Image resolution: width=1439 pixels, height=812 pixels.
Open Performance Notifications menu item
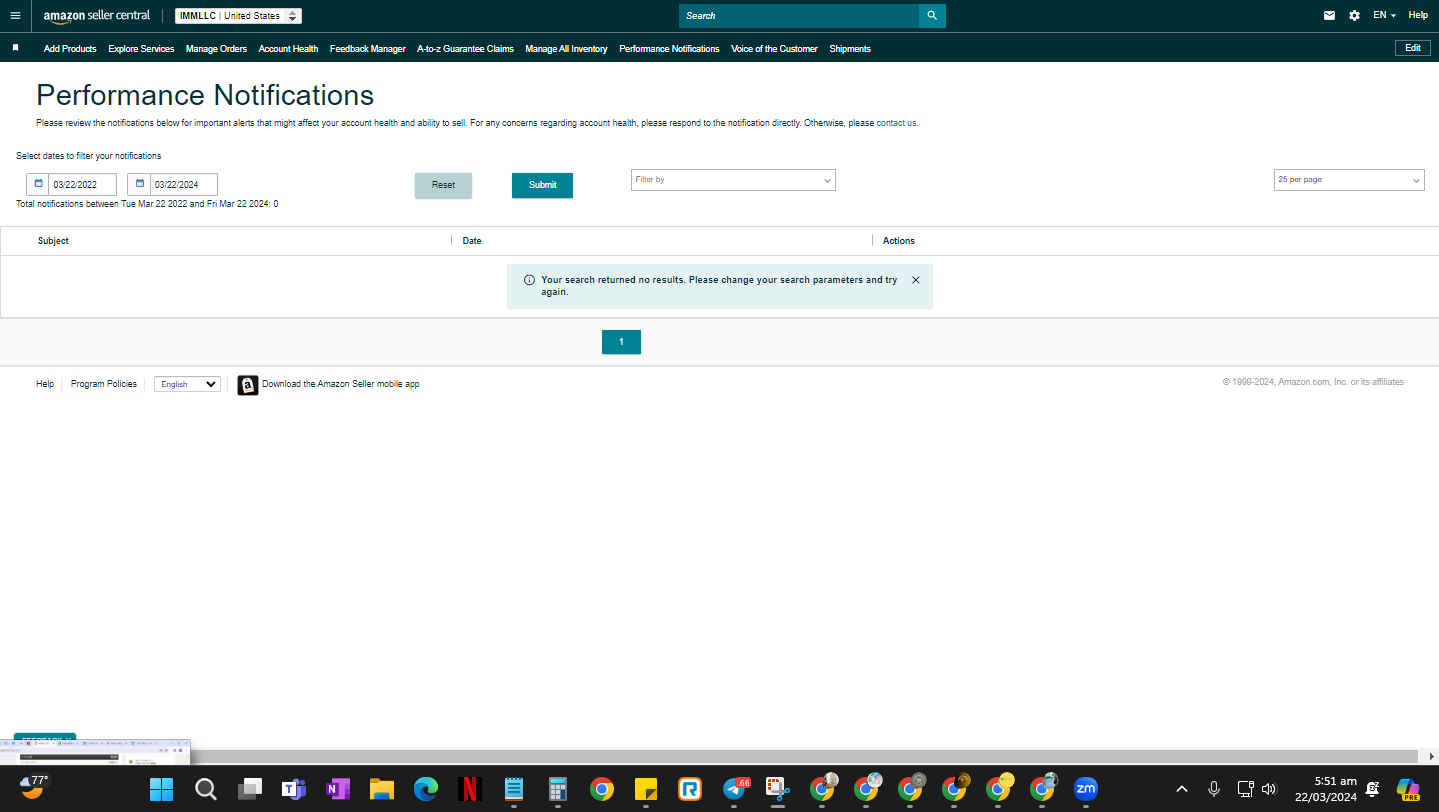(x=669, y=49)
